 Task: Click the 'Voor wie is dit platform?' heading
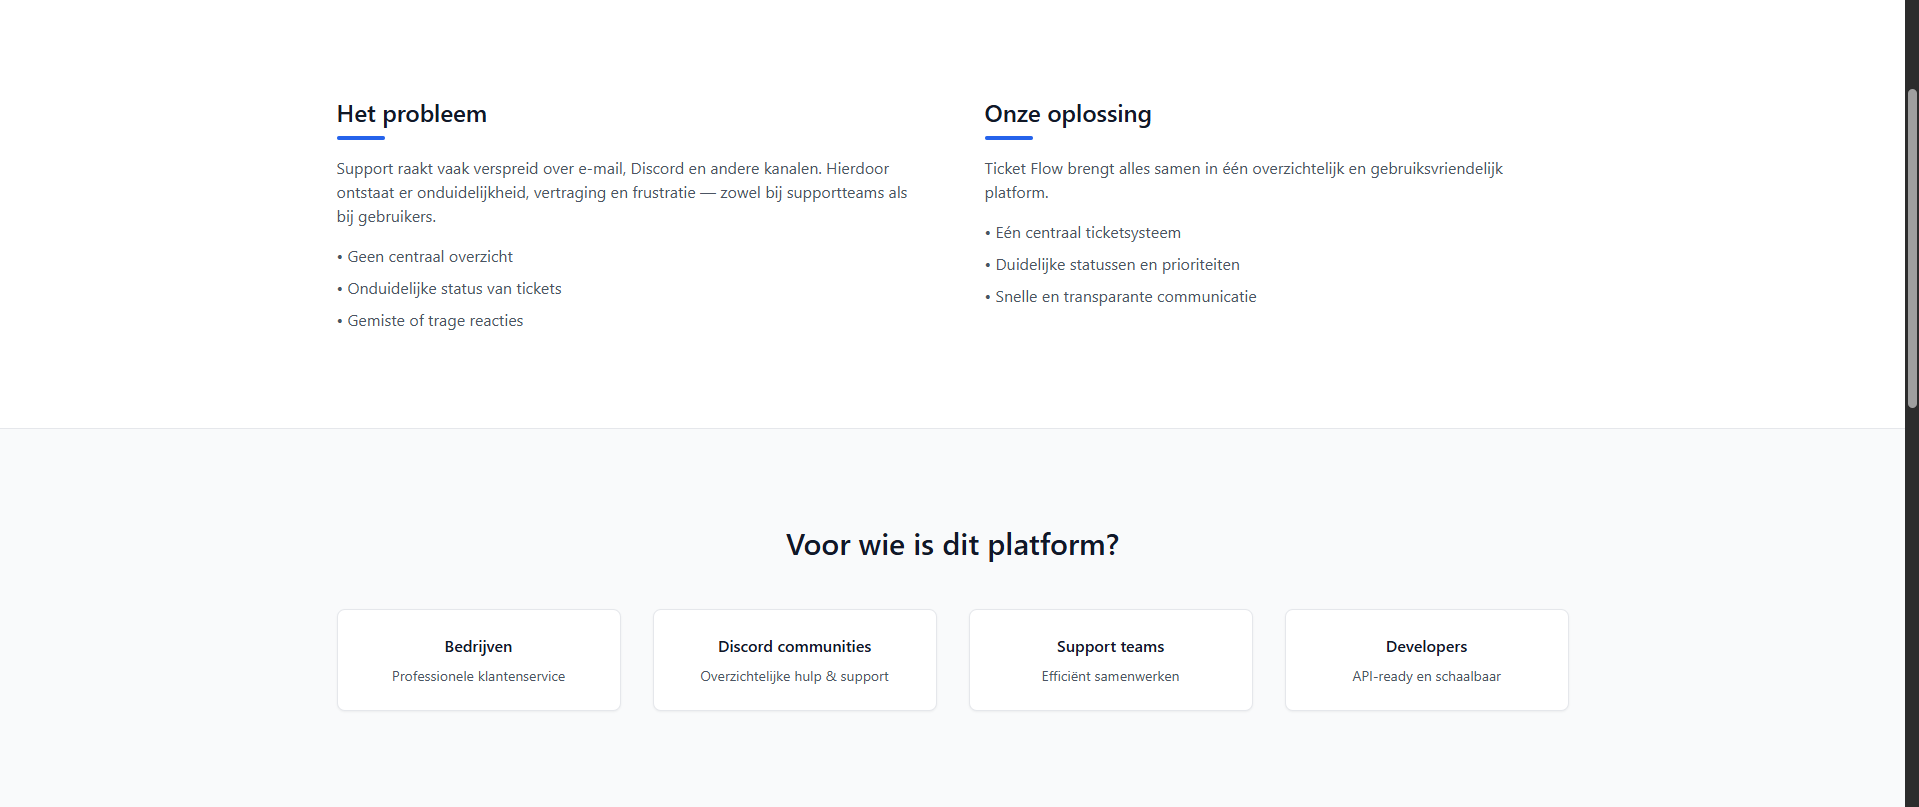pyautogui.click(x=952, y=545)
